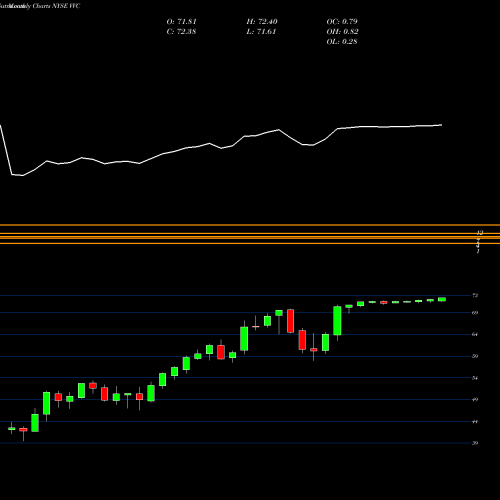The width and height of the screenshot is (500, 500).
Task: Click the '72' price axis label
Action: click(x=475, y=295)
